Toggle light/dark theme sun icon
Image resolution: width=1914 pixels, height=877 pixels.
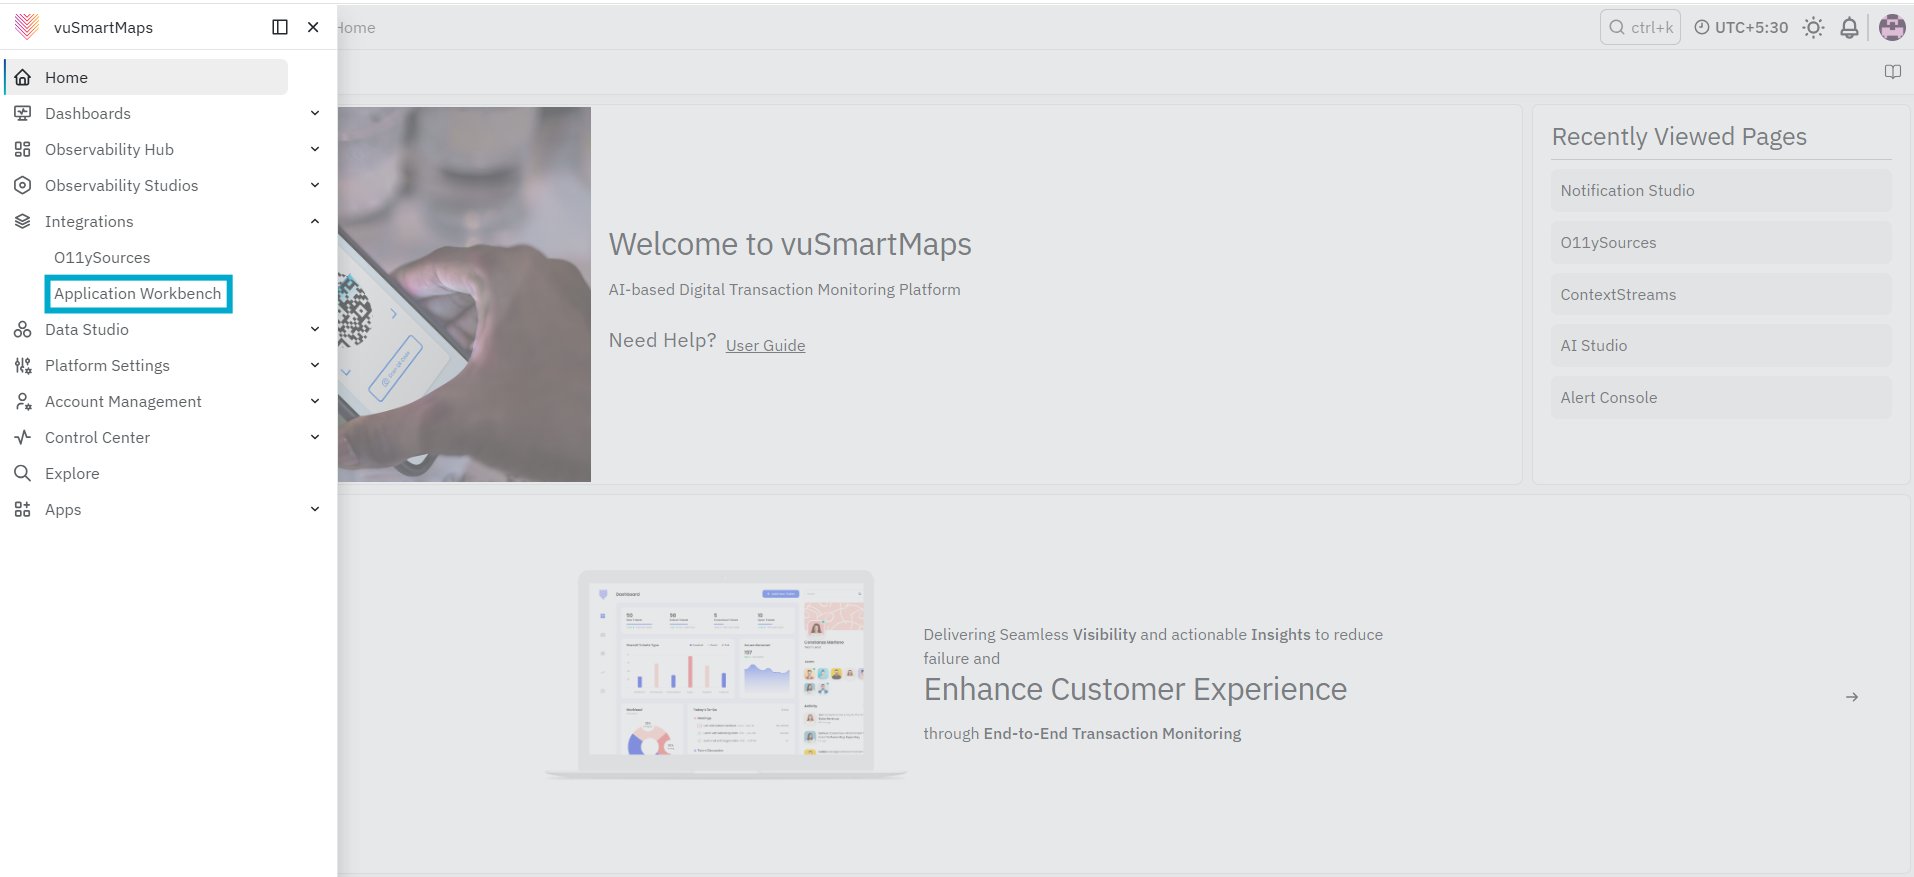pos(1813,28)
